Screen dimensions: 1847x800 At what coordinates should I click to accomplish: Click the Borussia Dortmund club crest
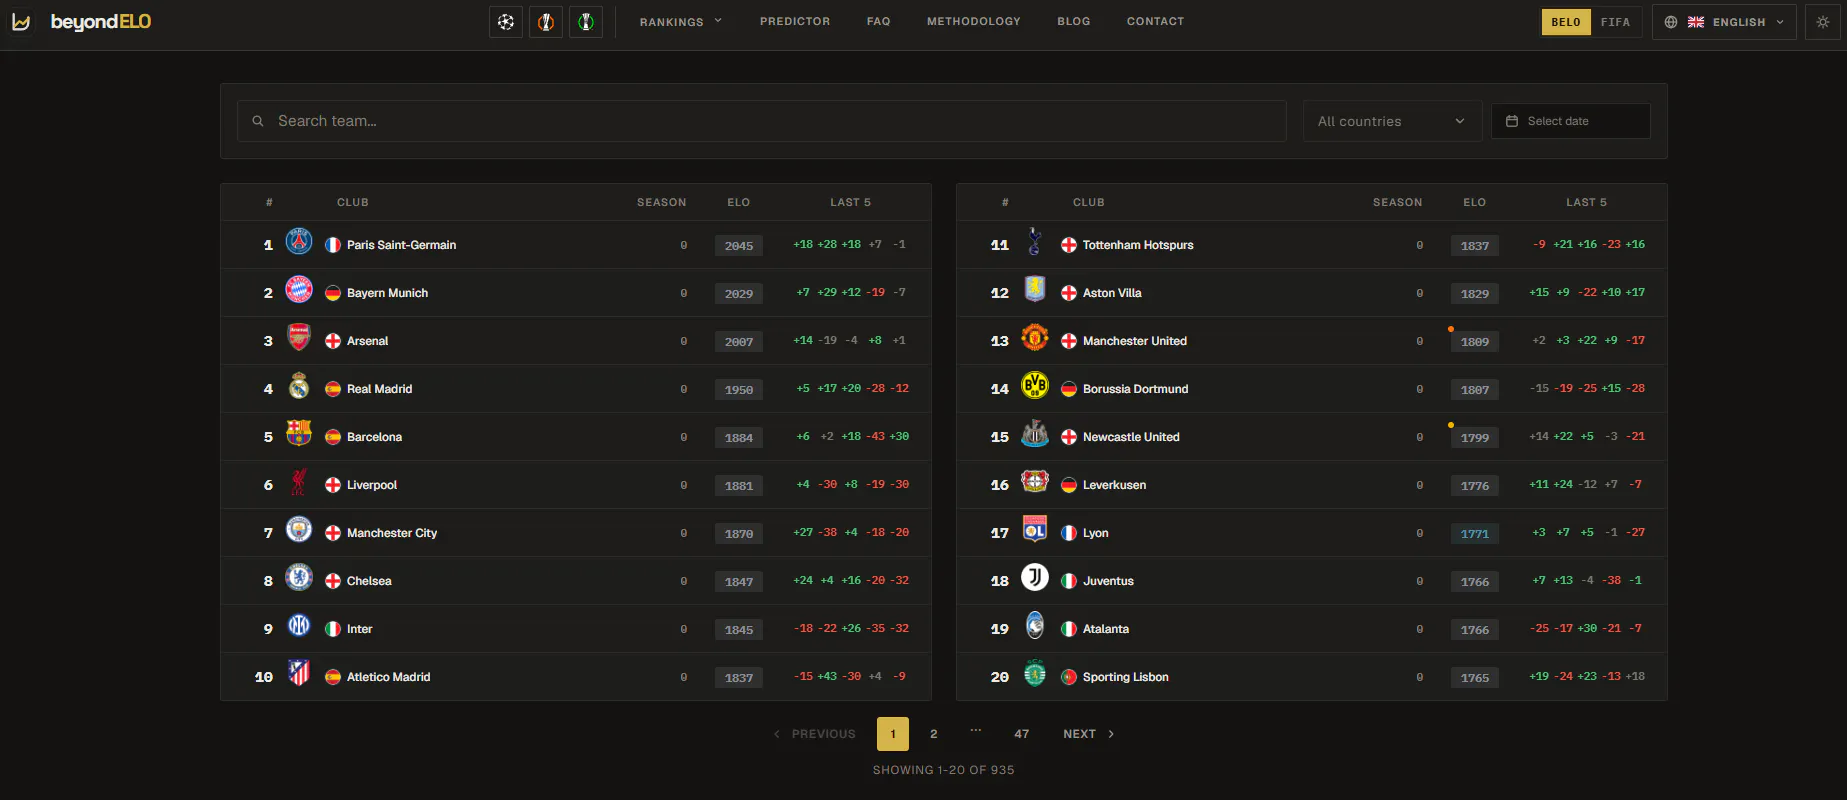tap(1035, 385)
